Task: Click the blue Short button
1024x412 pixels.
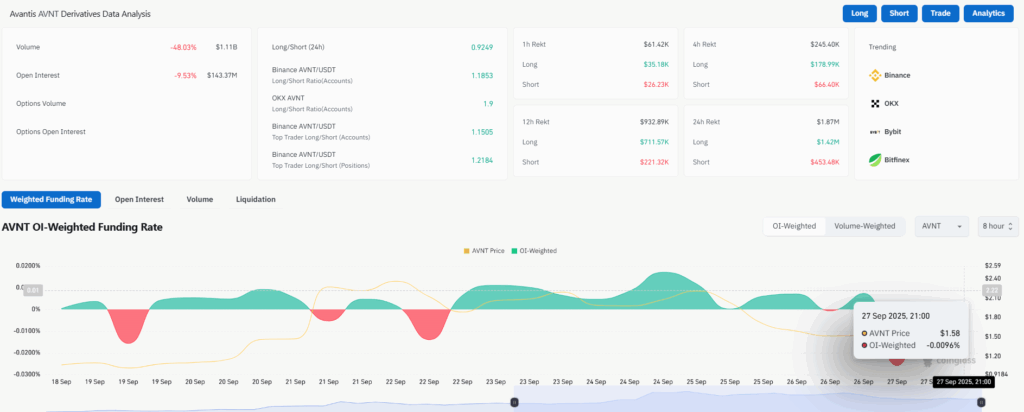Action: [900, 14]
